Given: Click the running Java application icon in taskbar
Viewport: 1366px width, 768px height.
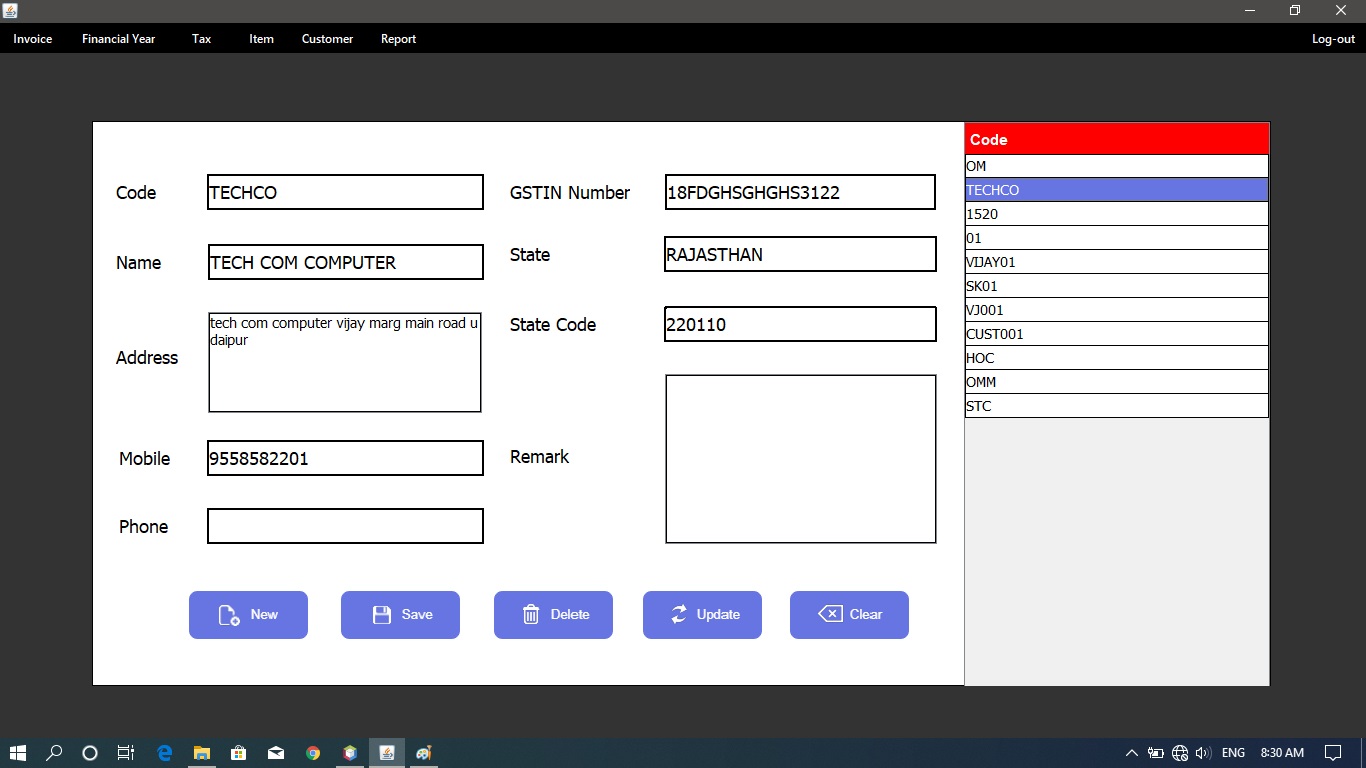Looking at the screenshot, I should [386, 752].
